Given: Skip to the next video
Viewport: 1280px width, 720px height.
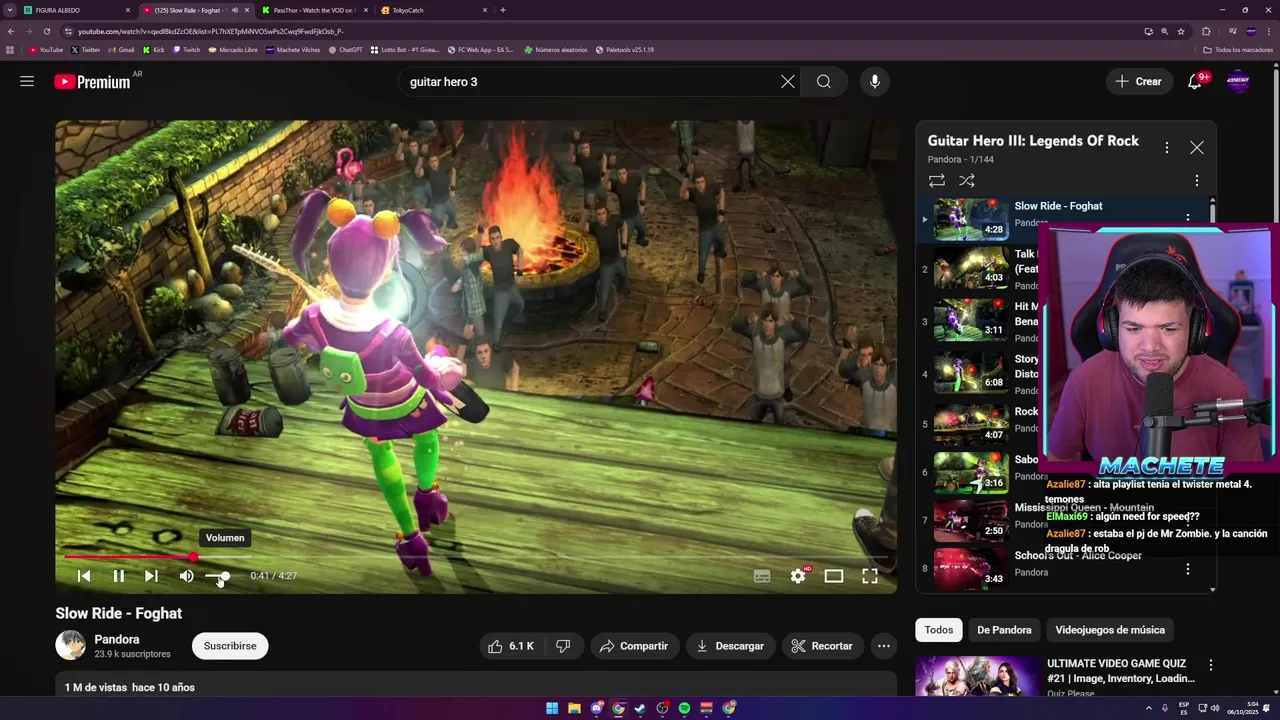Looking at the screenshot, I should point(151,576).
